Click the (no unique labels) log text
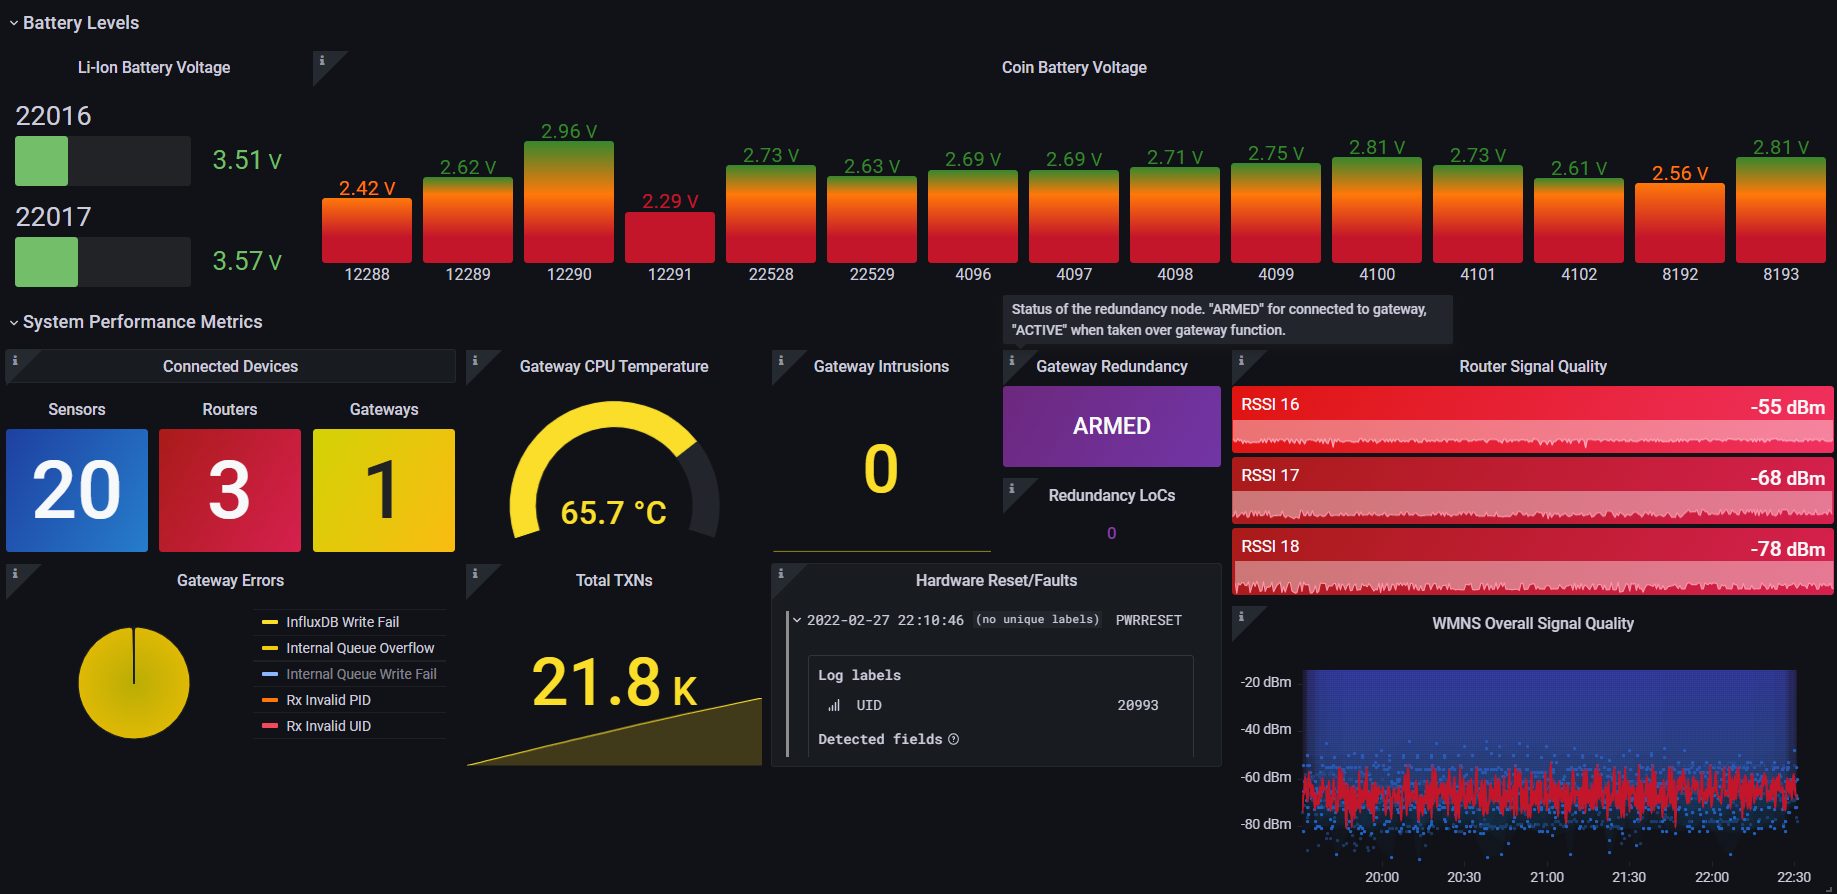Screen dimensions: 1837x894 [1037, 620]
